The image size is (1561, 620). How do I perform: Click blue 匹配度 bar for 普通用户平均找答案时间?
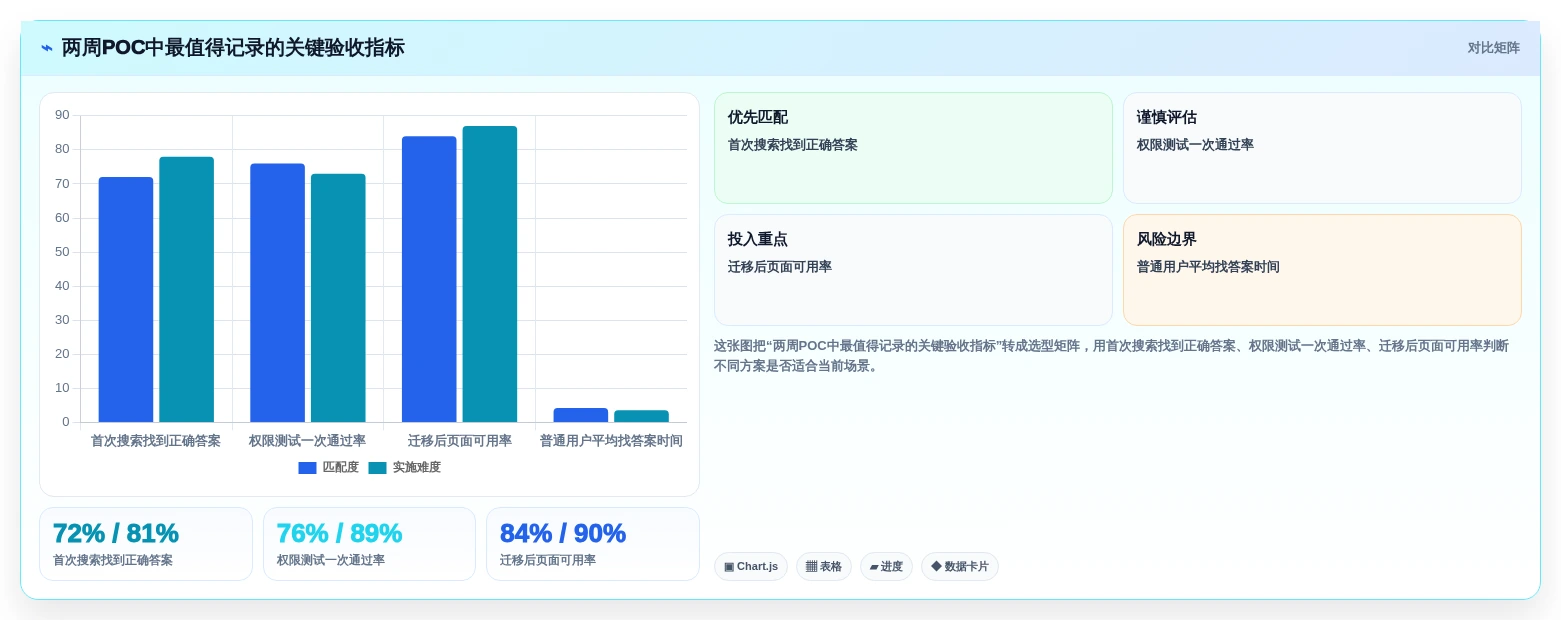pyautogui.click(x=581, y=415)
